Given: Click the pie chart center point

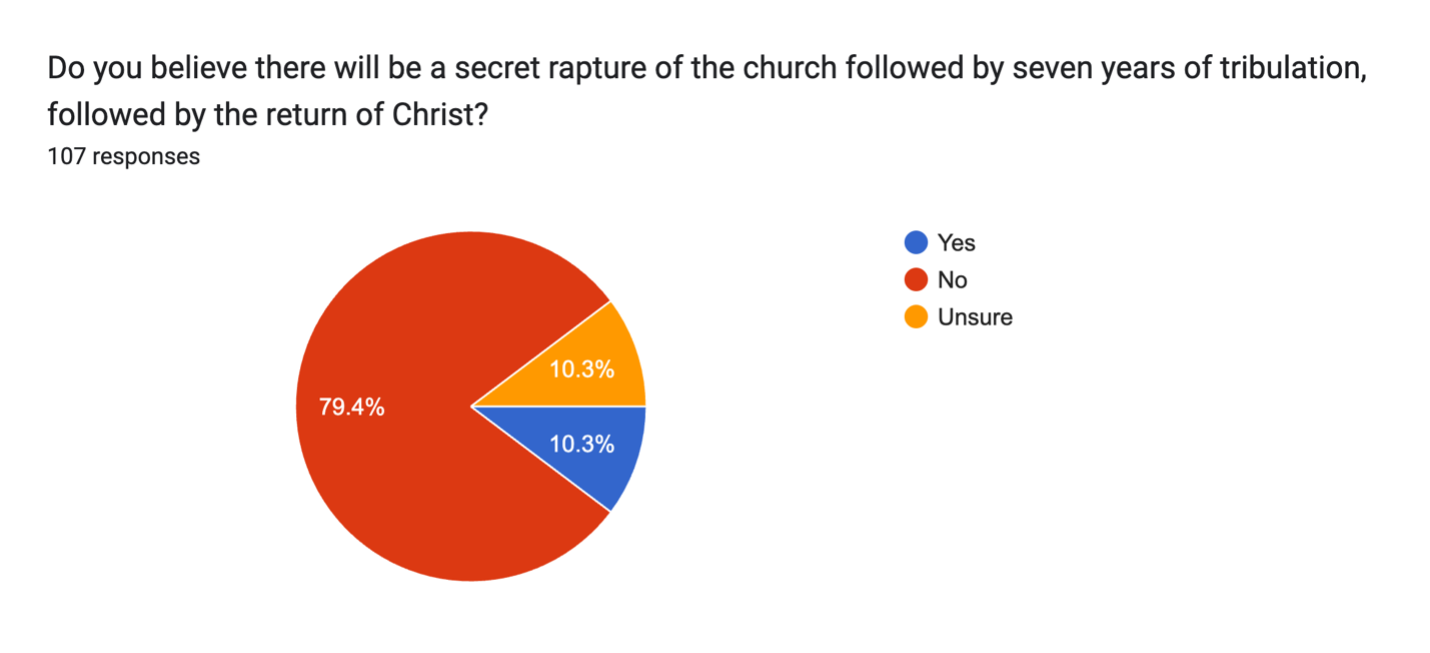Looking at the screenshot, I should [x=471, y=407].
